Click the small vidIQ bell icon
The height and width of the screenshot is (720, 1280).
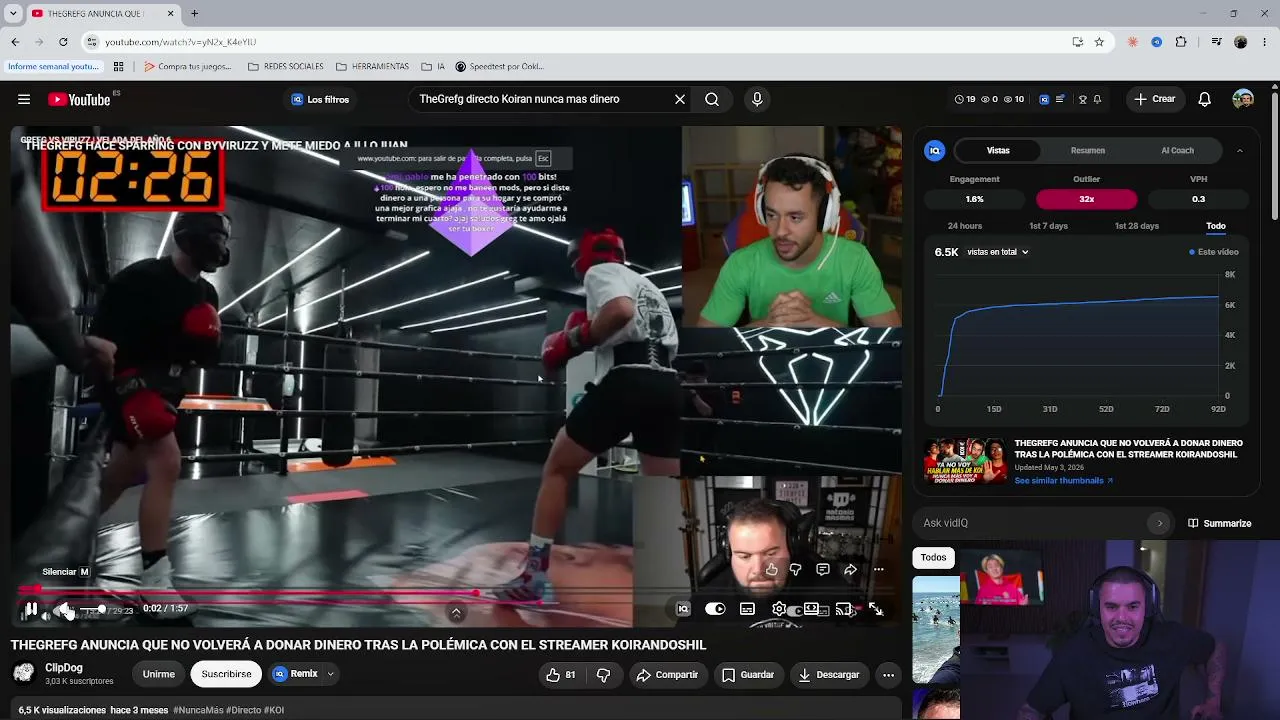point(1097,99)
